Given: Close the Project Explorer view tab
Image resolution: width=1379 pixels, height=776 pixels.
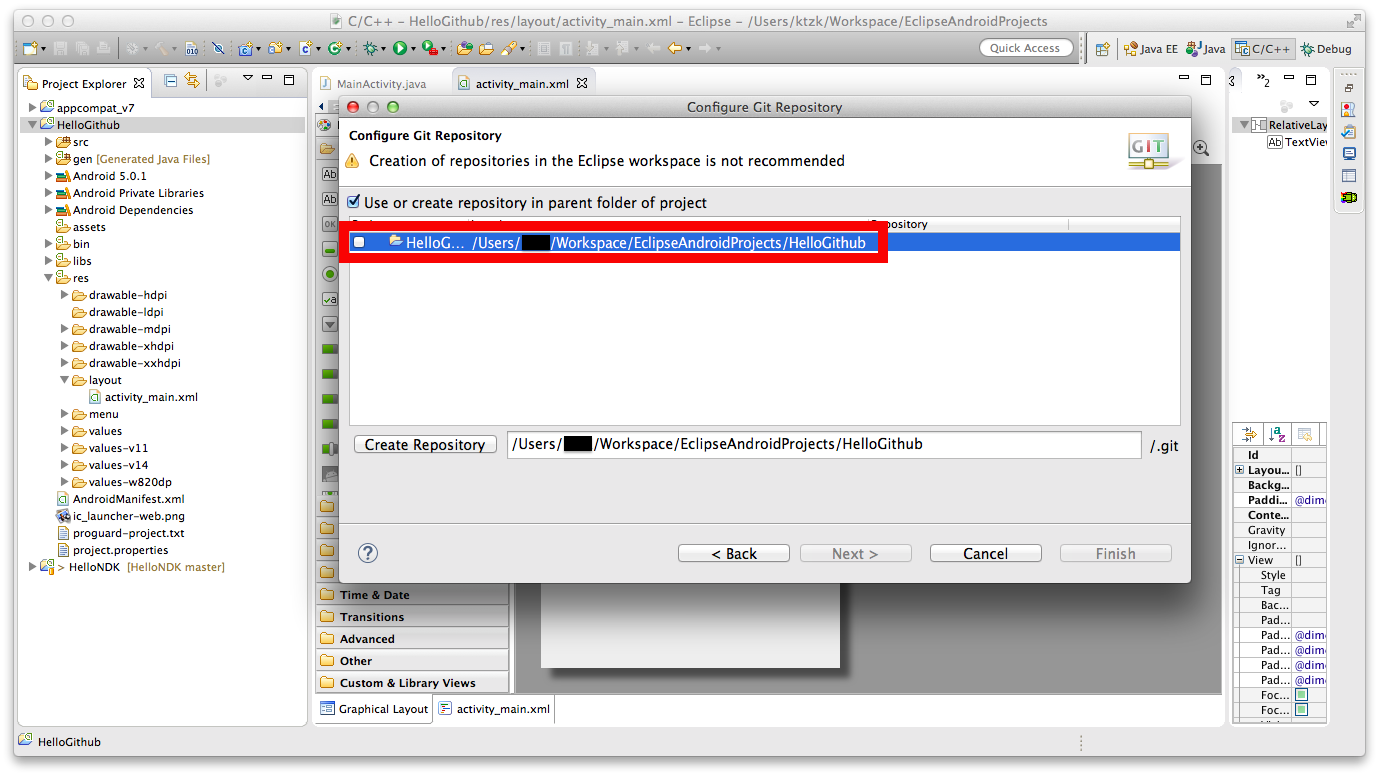Looking at the screenshot, I should 139,84.
